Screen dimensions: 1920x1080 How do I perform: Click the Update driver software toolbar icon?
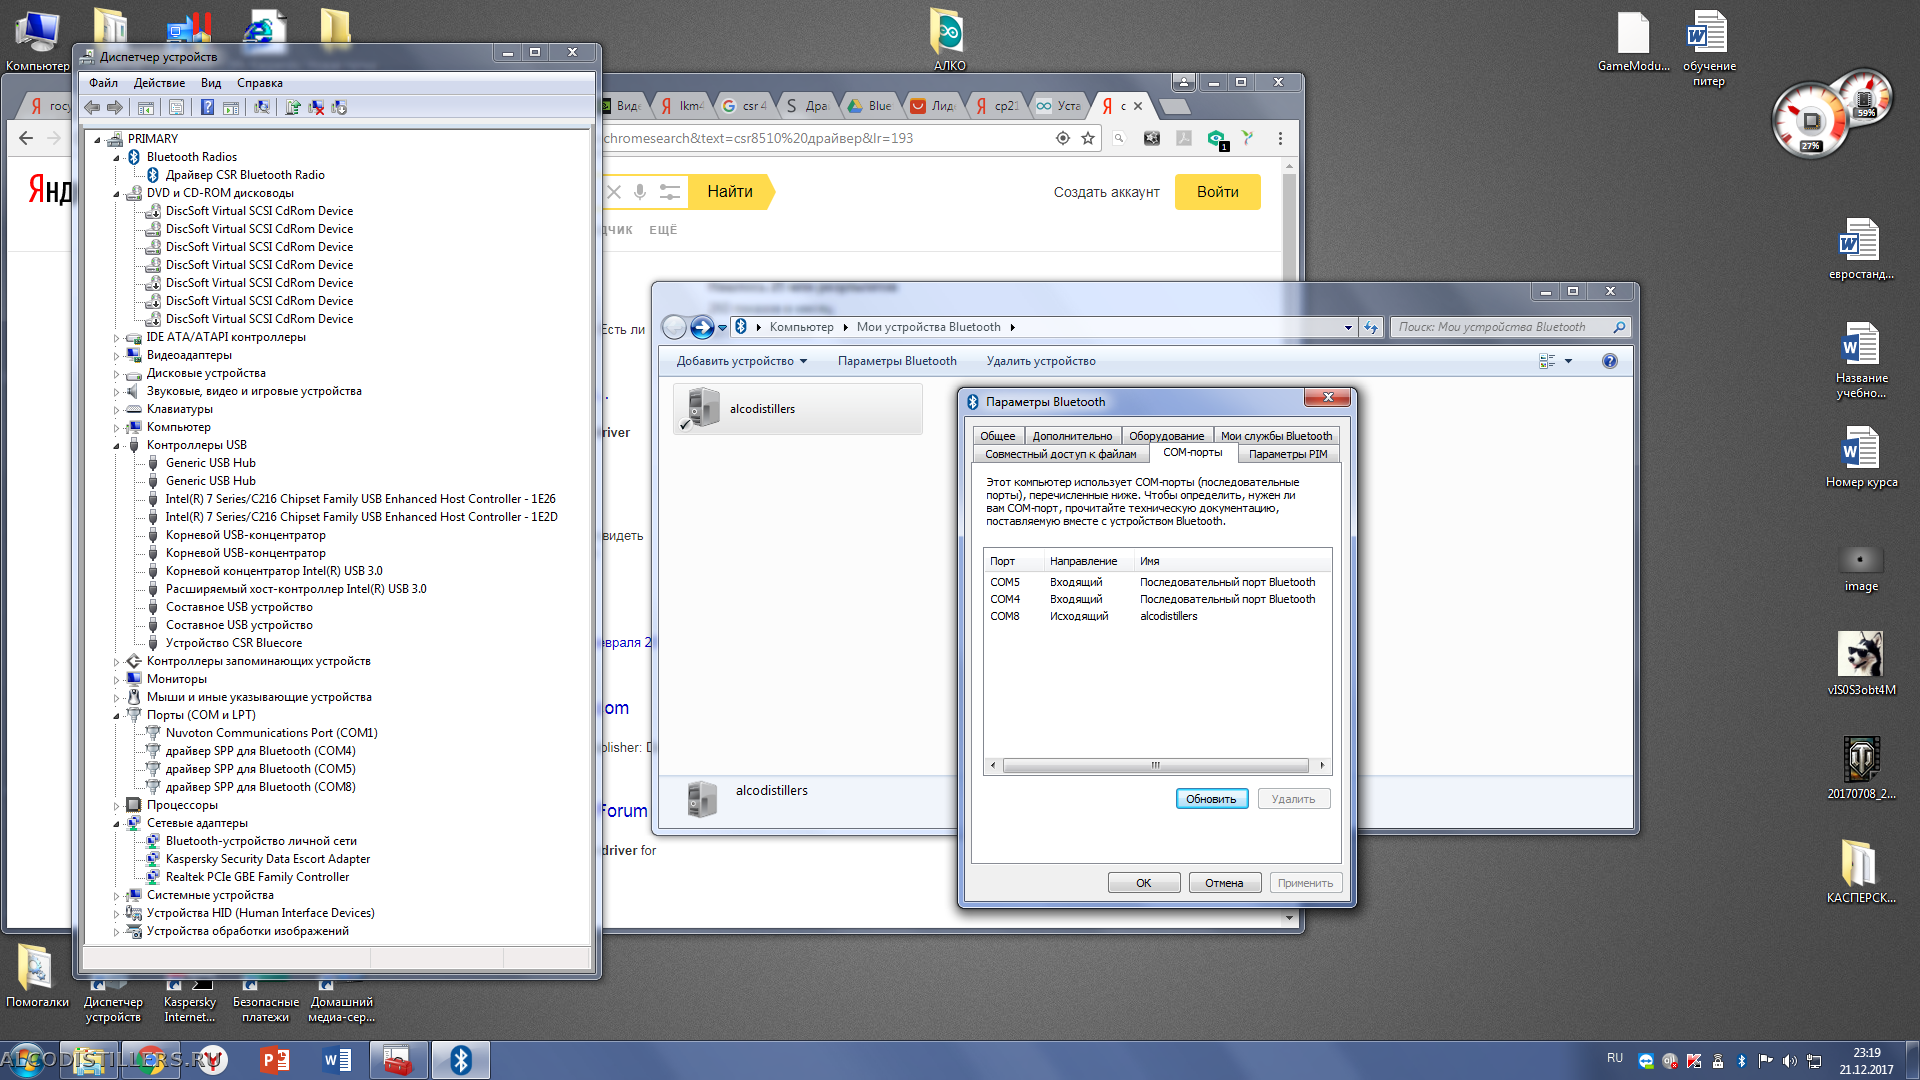[x=293, y=108]
